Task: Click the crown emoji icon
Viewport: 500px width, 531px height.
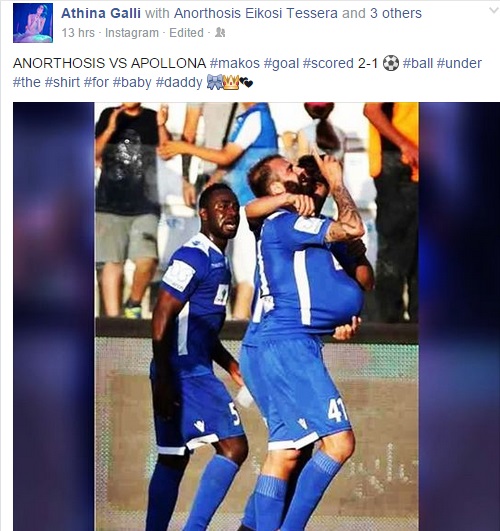Action: pos(231,83)
